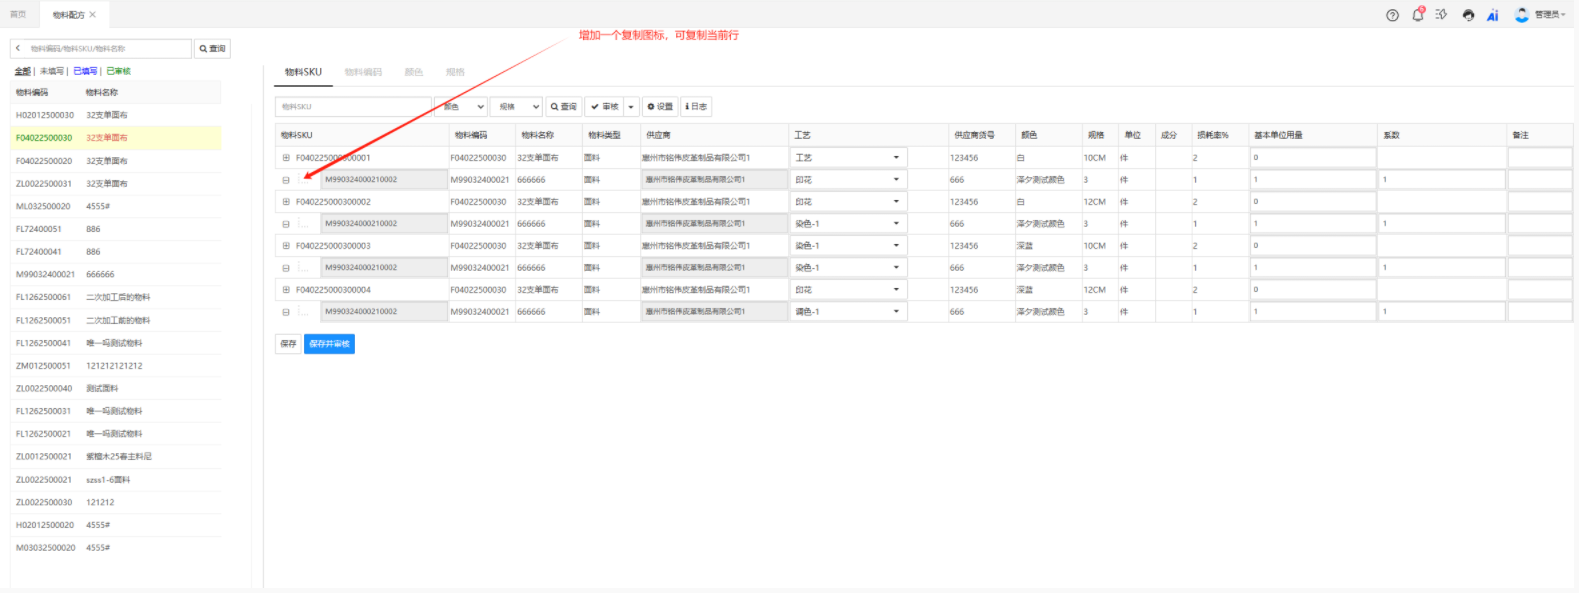Select material ML032500020 in left list

coord(44,206)
